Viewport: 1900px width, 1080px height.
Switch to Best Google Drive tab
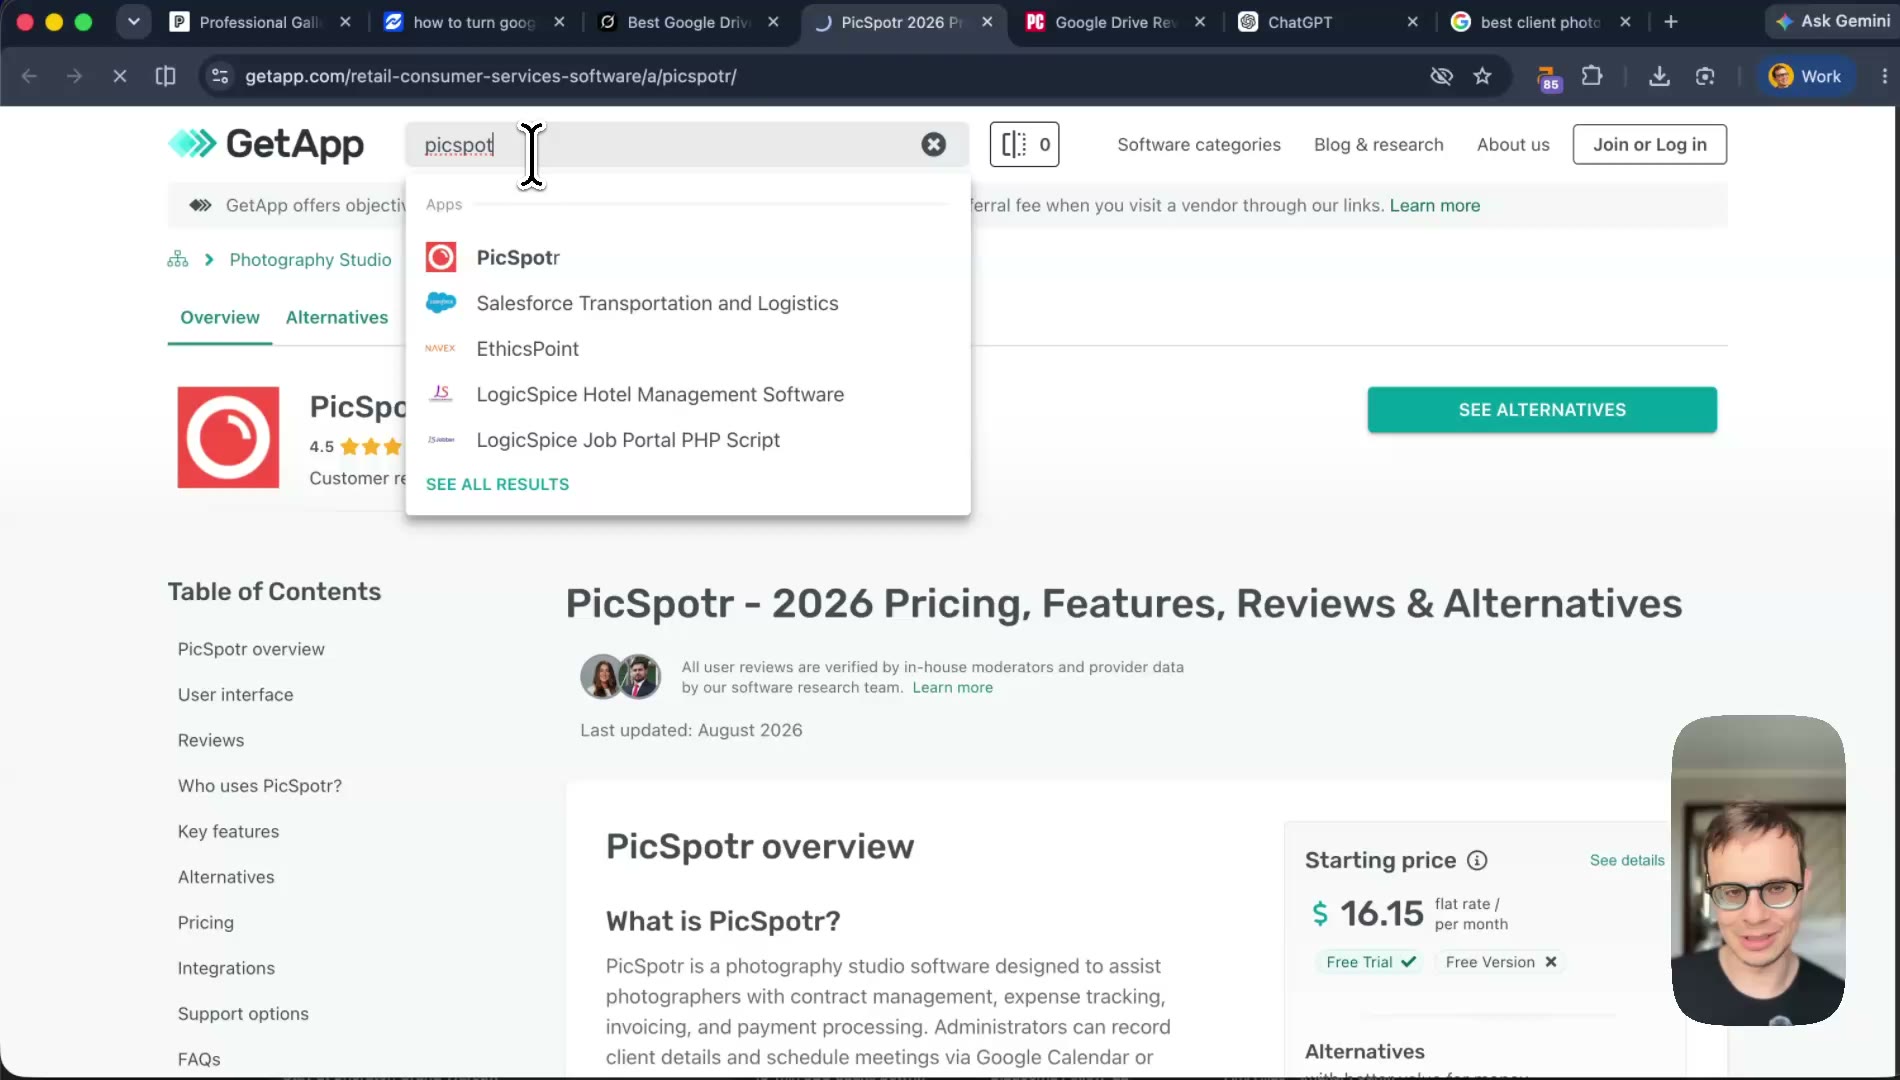688,22
